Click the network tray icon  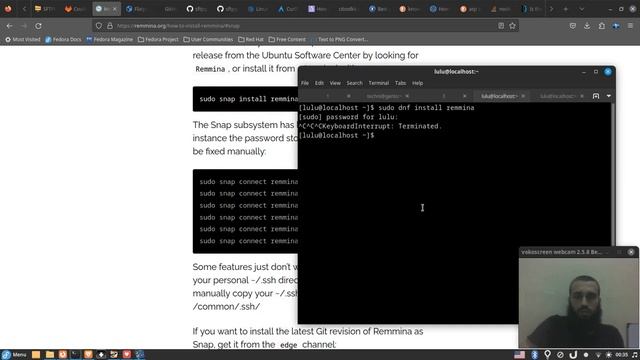[598, 355]
